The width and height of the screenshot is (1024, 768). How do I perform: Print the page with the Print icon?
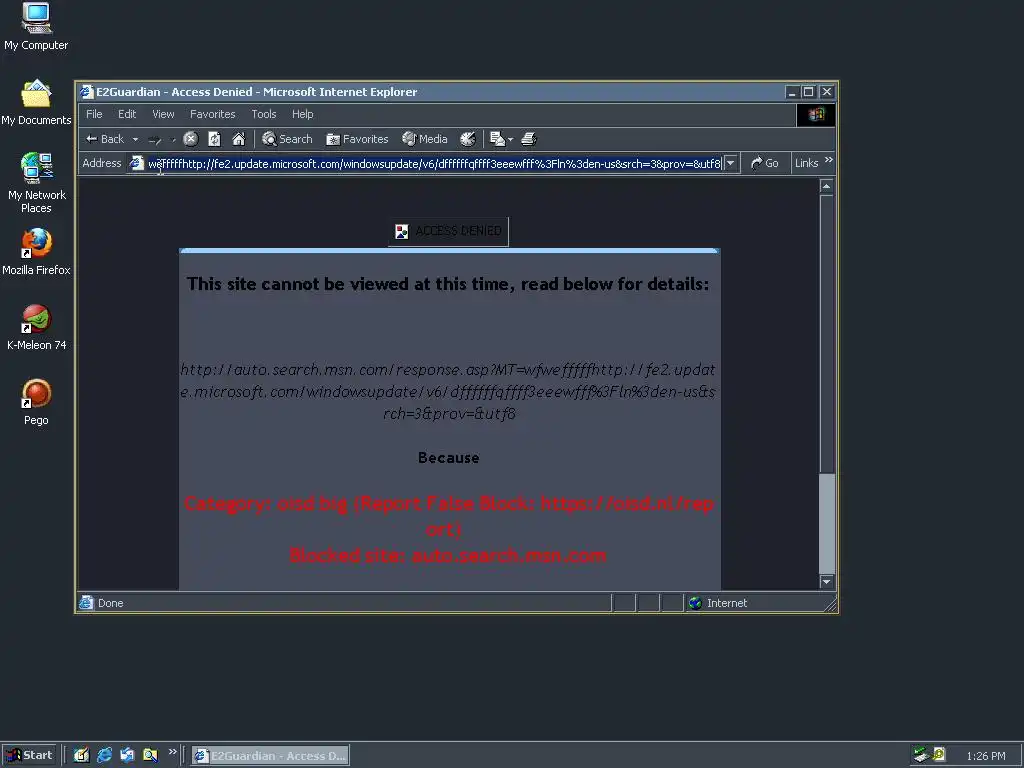(x=528, y=138)
